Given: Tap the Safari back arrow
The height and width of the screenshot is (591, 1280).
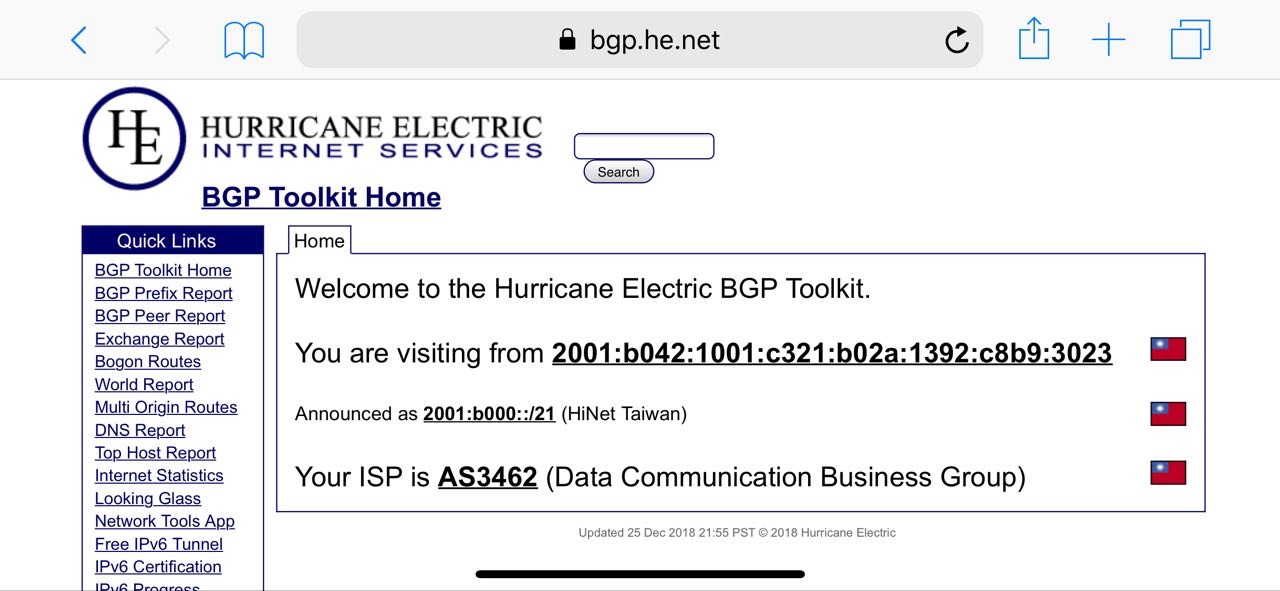Looking at the screenshot, I should click(79, 40).
